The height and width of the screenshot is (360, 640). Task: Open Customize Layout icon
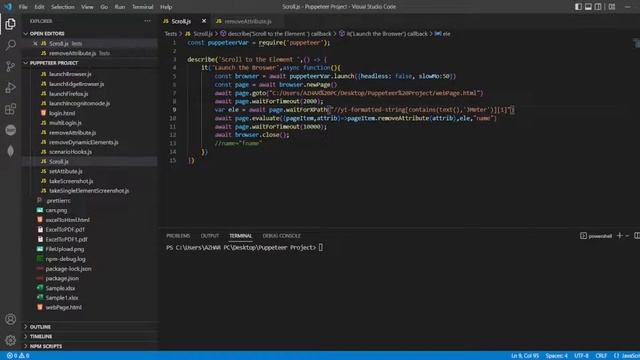612,7
